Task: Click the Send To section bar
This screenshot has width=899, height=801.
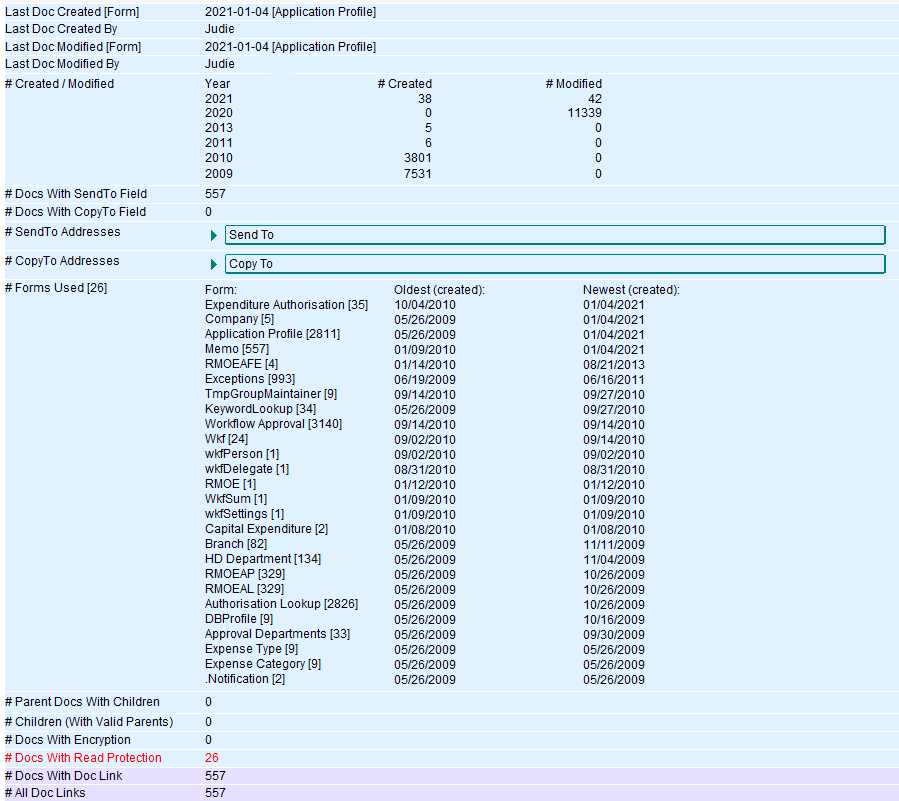Action: click(x=555, y=235)
